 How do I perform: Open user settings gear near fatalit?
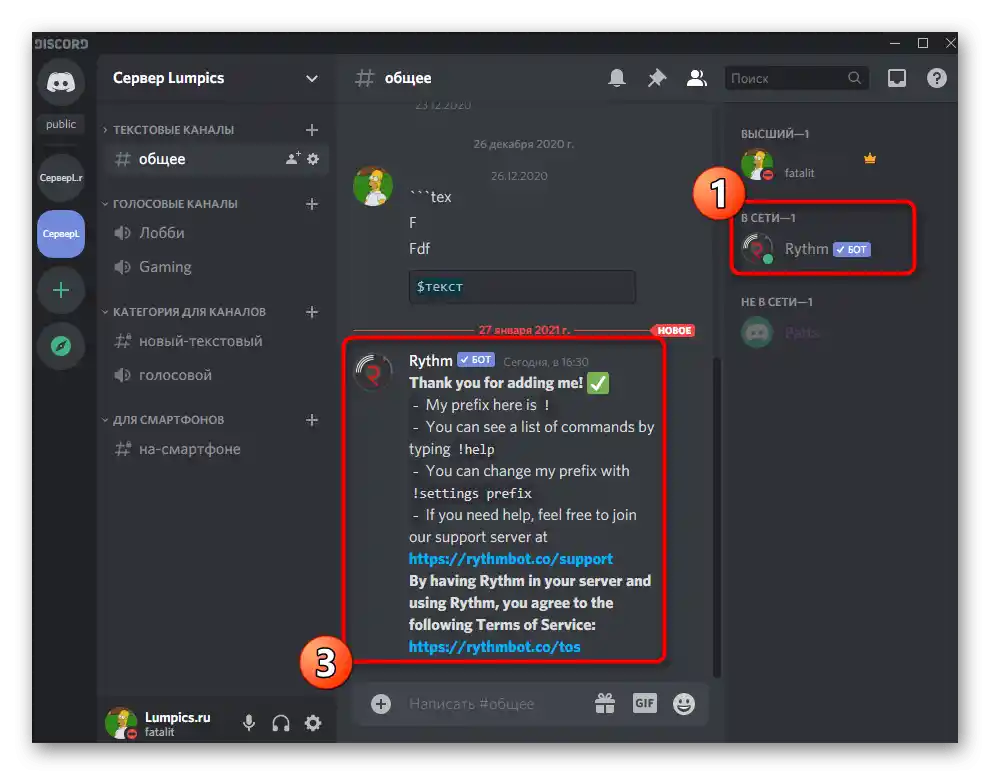(x=313, y=722)
